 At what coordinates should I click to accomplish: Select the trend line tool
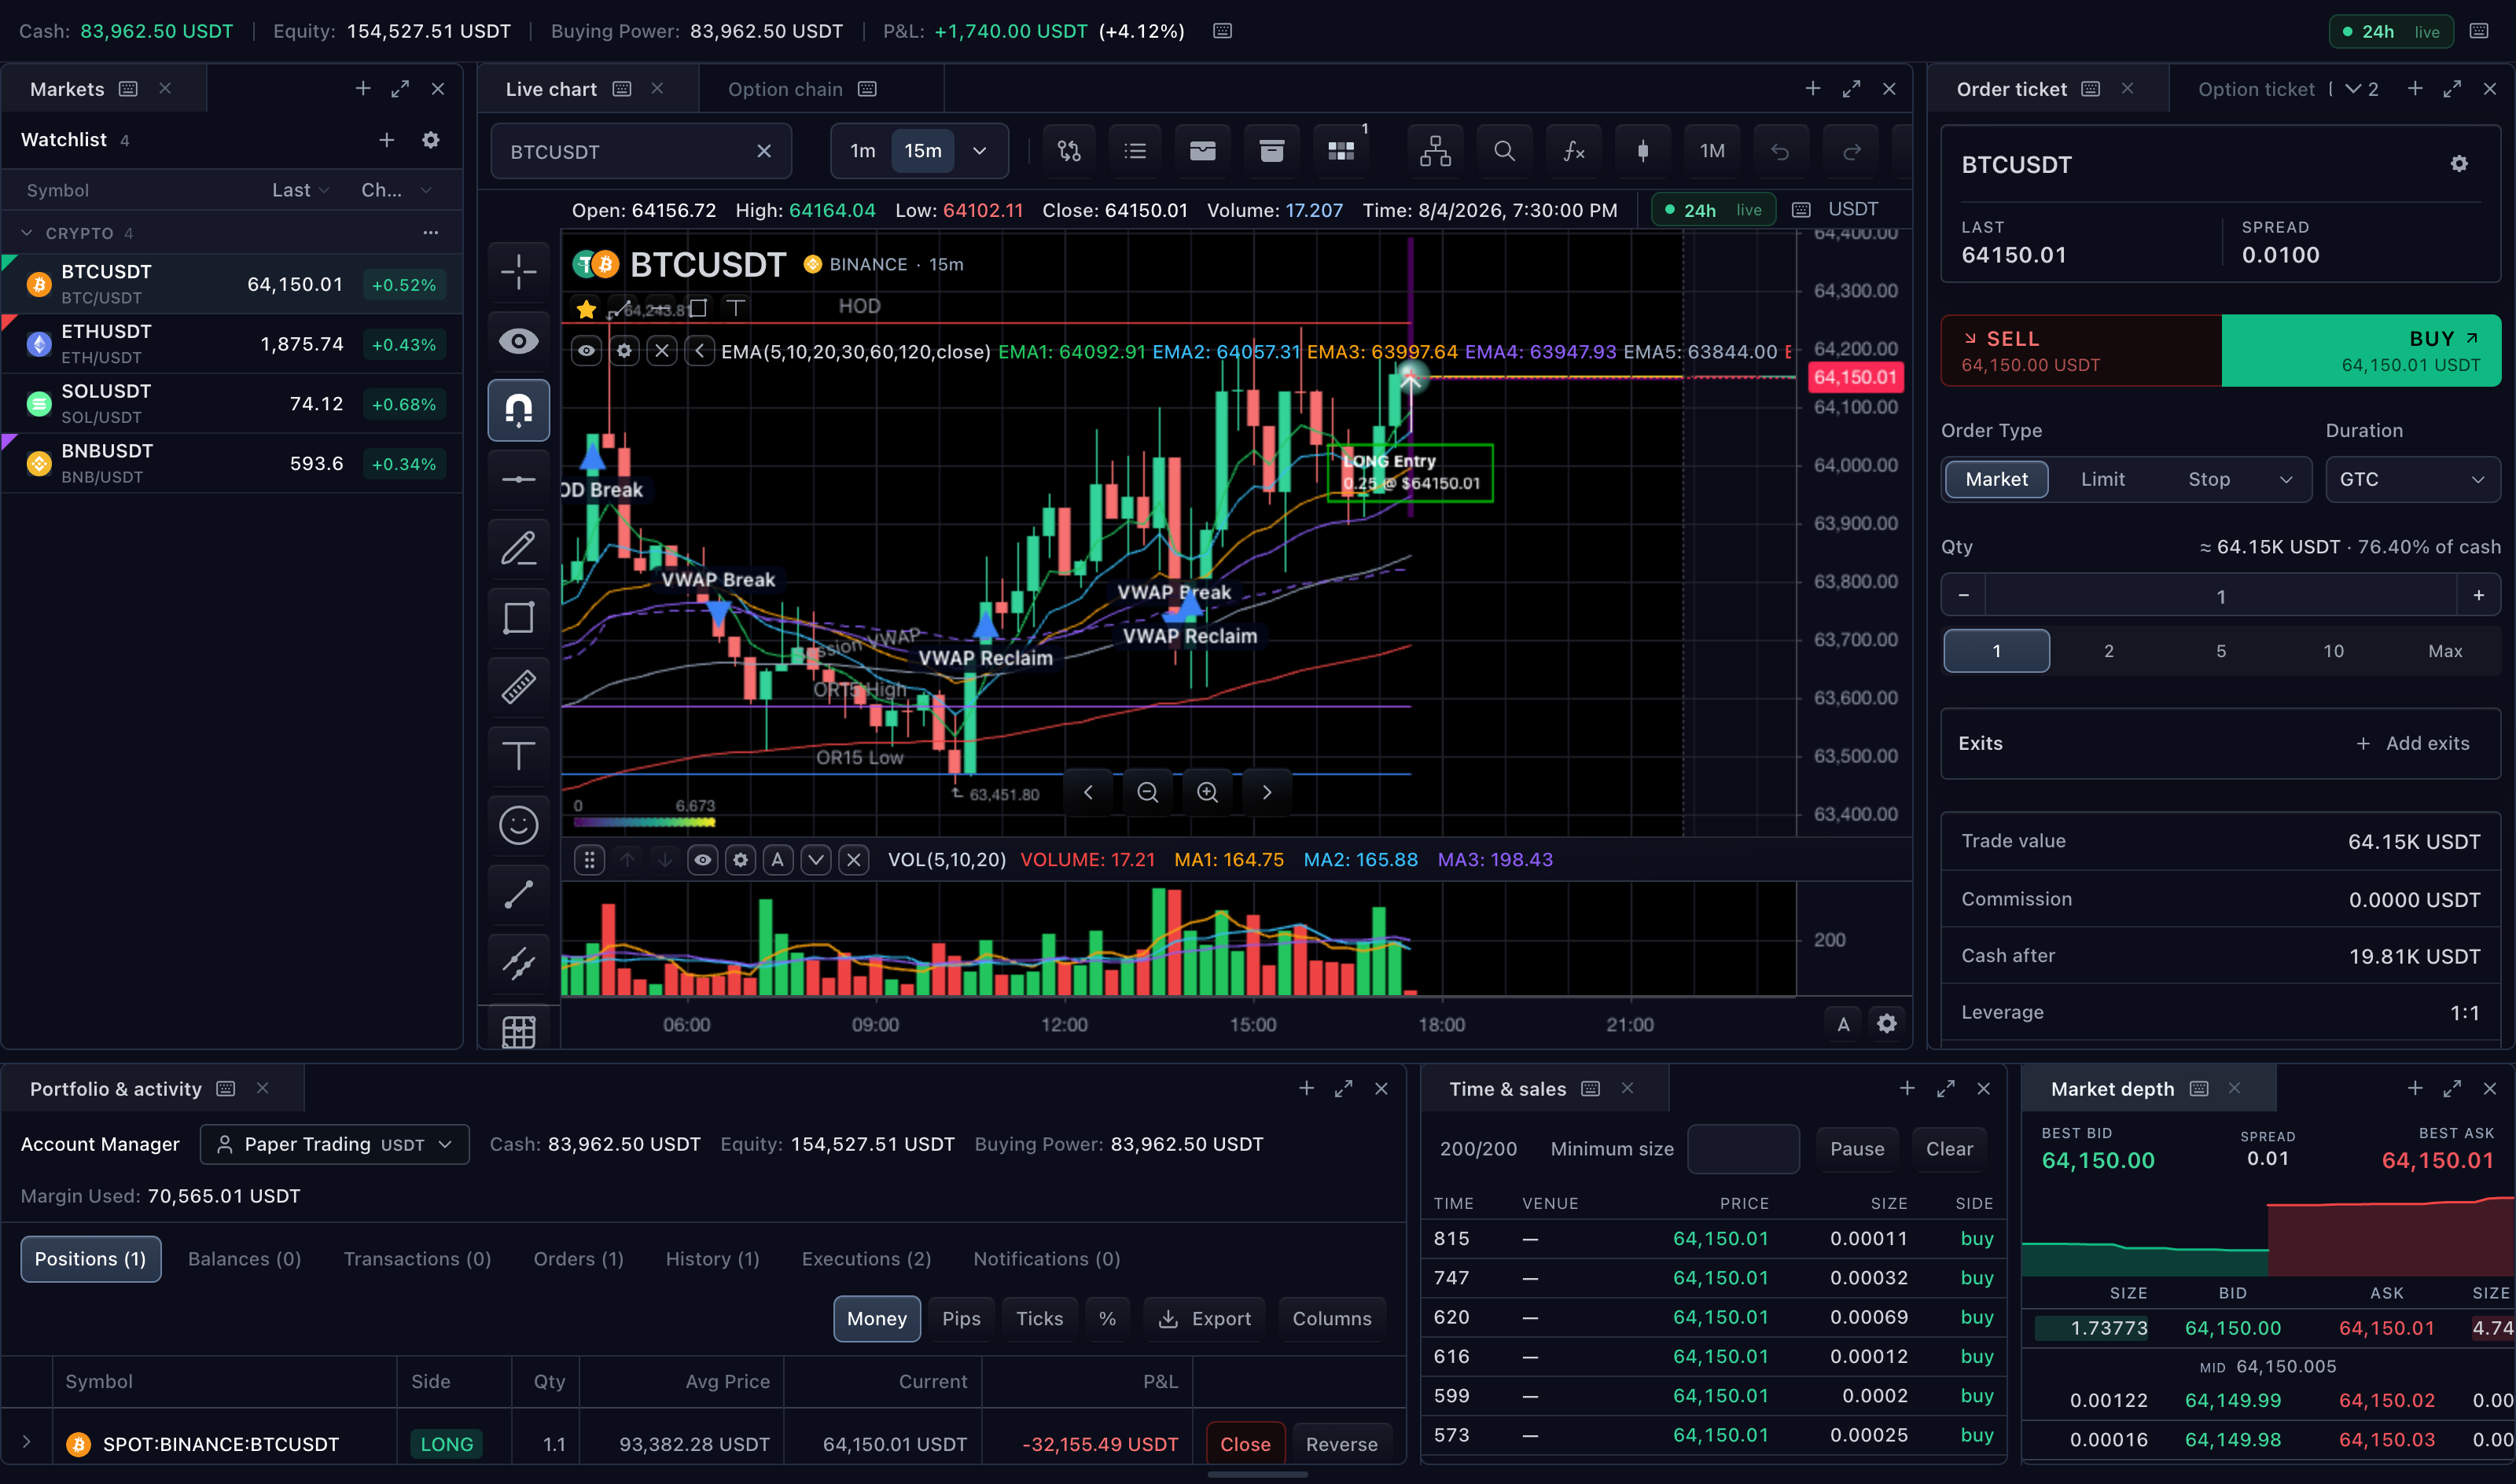(518, 894)
